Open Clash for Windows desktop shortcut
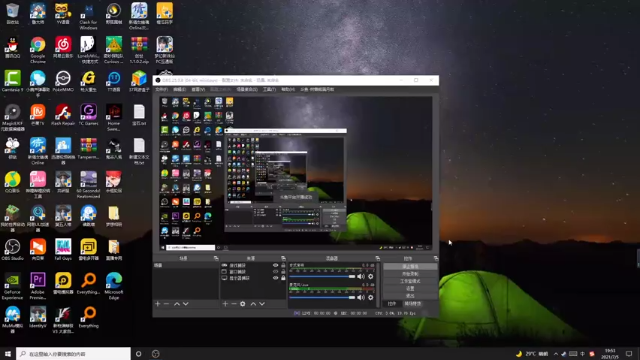640x360 pixels. point(88,16)
